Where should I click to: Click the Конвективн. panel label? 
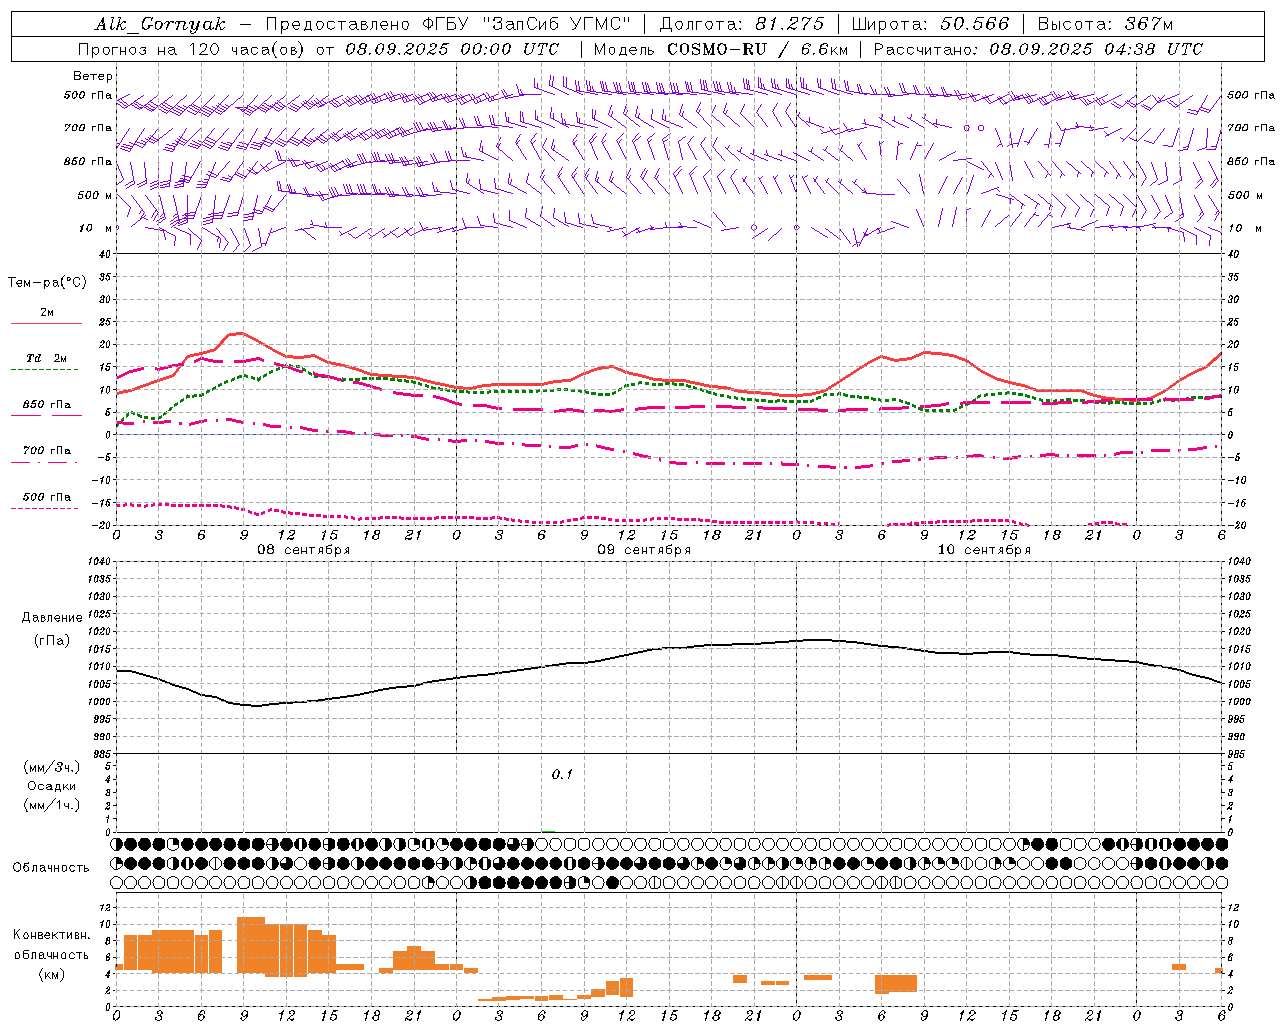point(52,935)
